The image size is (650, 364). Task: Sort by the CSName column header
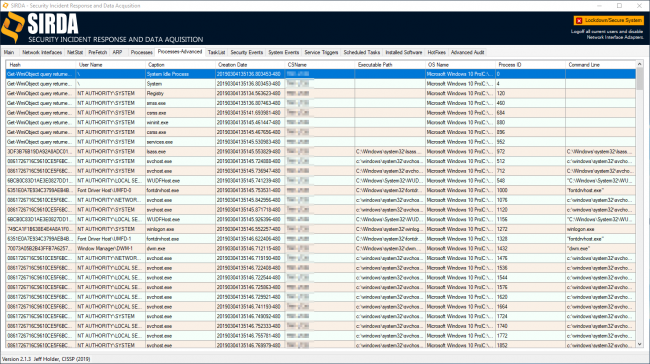pyautogui.click(x=320, y=65)
